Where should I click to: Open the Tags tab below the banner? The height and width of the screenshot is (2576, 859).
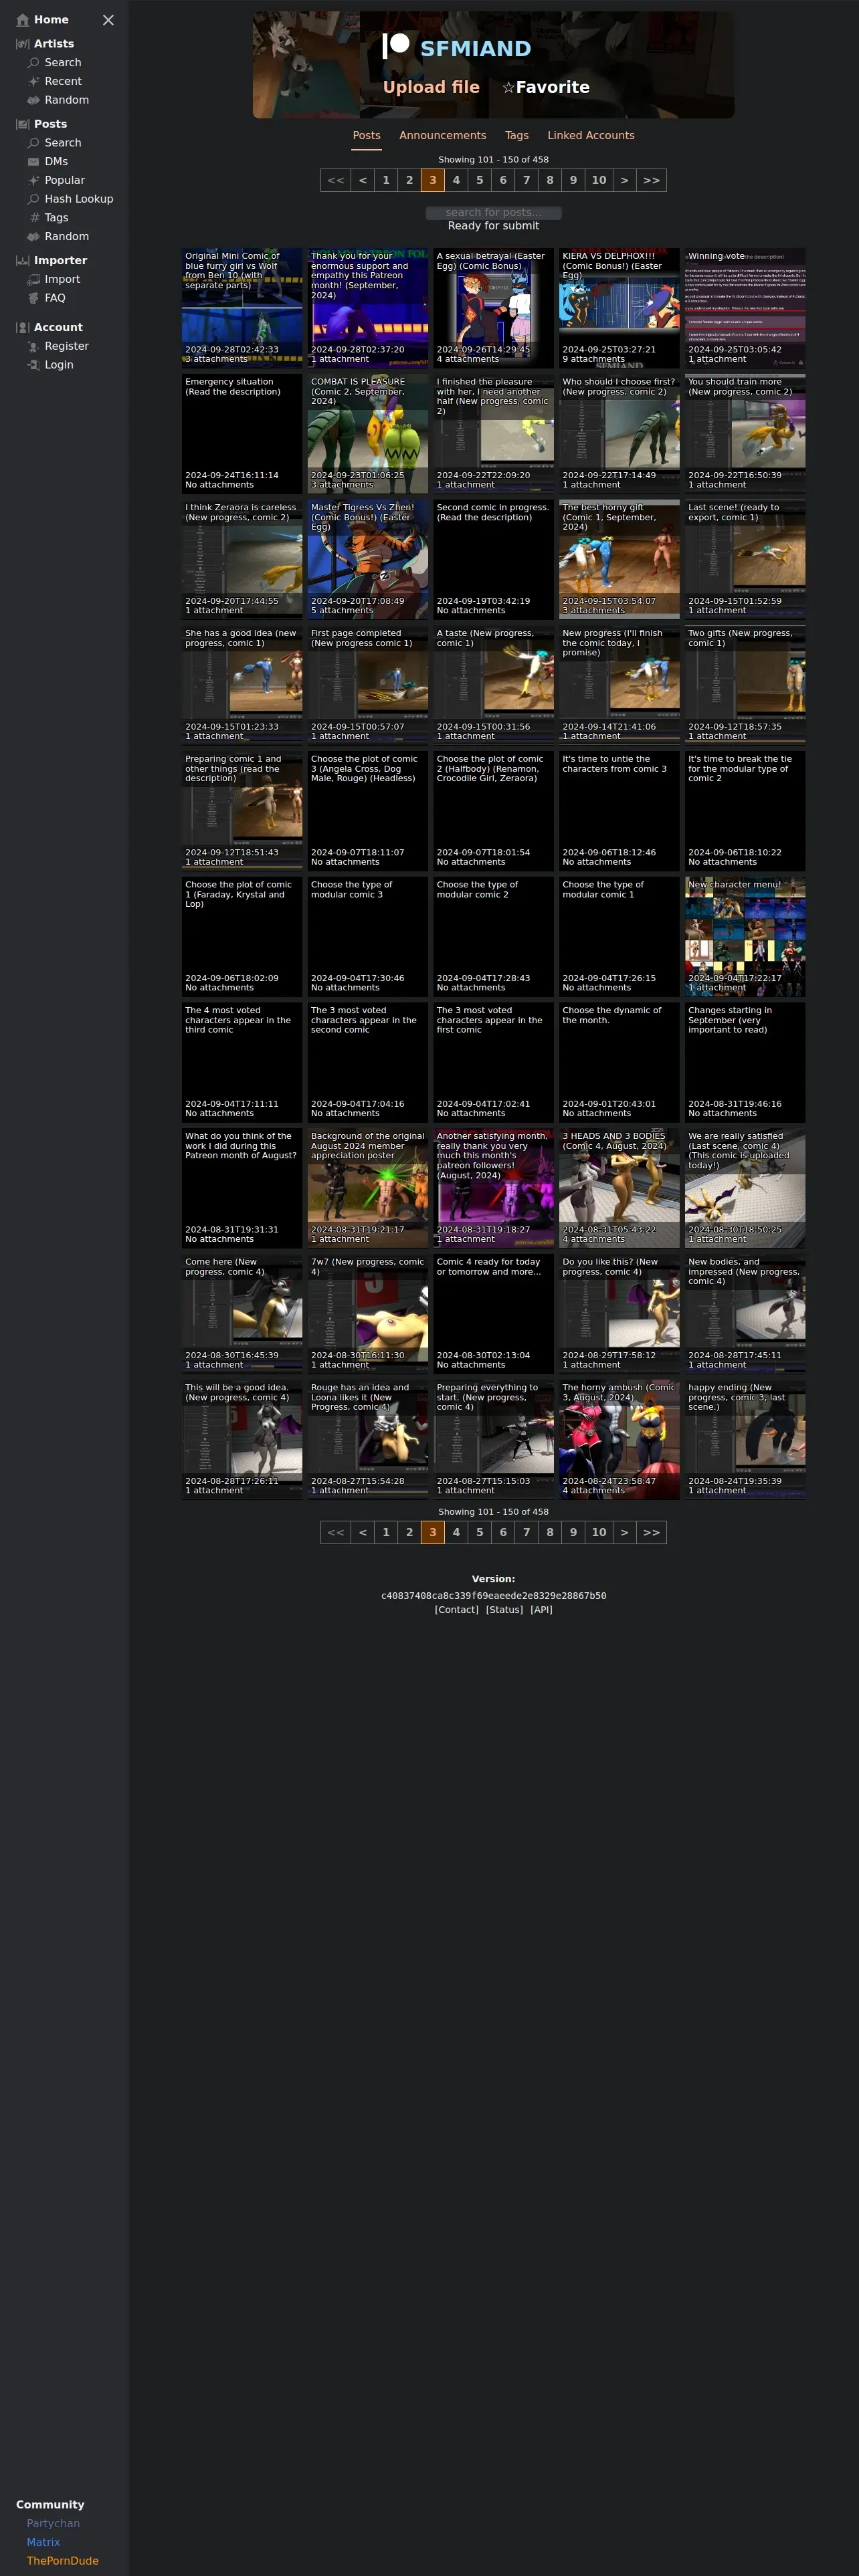tap(516, 136)
